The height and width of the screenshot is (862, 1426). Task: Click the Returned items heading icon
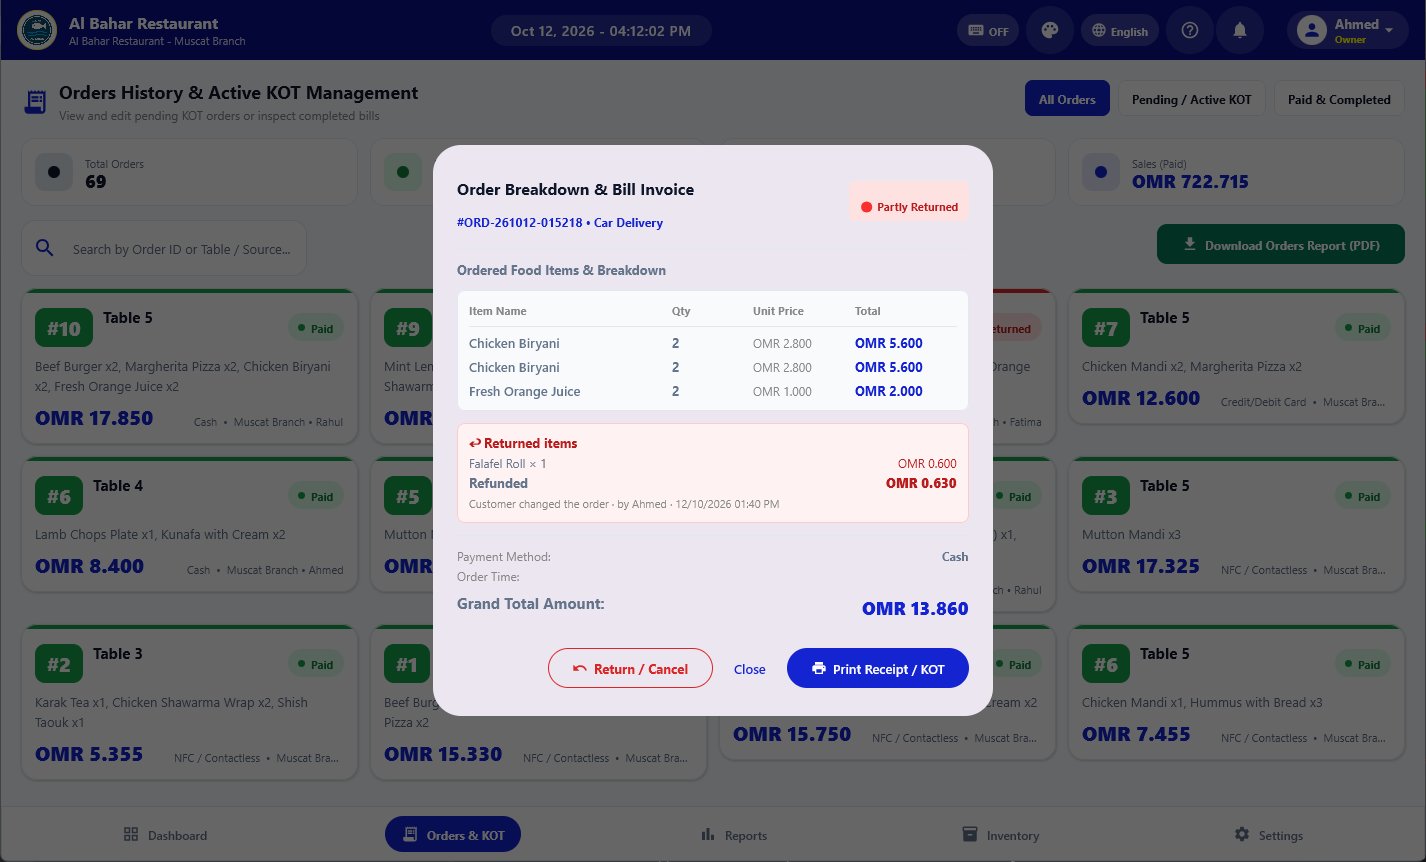[x=475, y=443]
